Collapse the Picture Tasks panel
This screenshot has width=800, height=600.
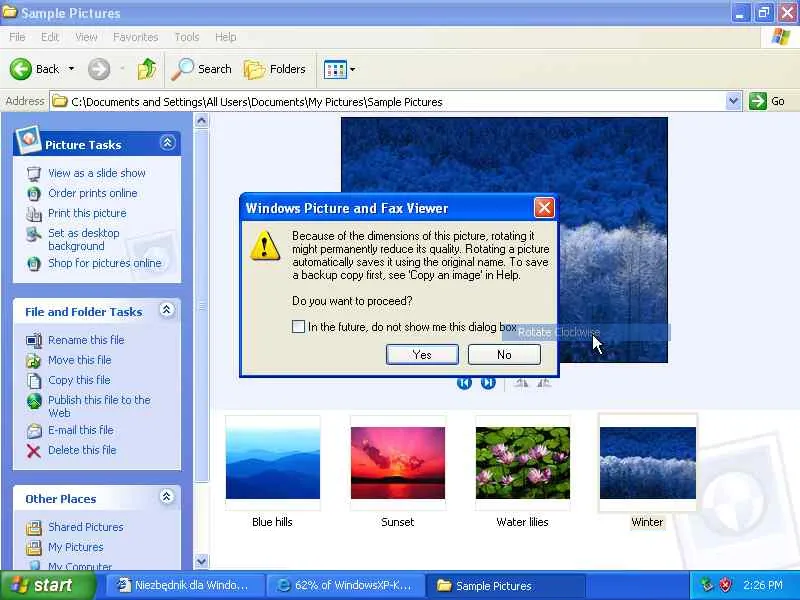tap(167, 143)
